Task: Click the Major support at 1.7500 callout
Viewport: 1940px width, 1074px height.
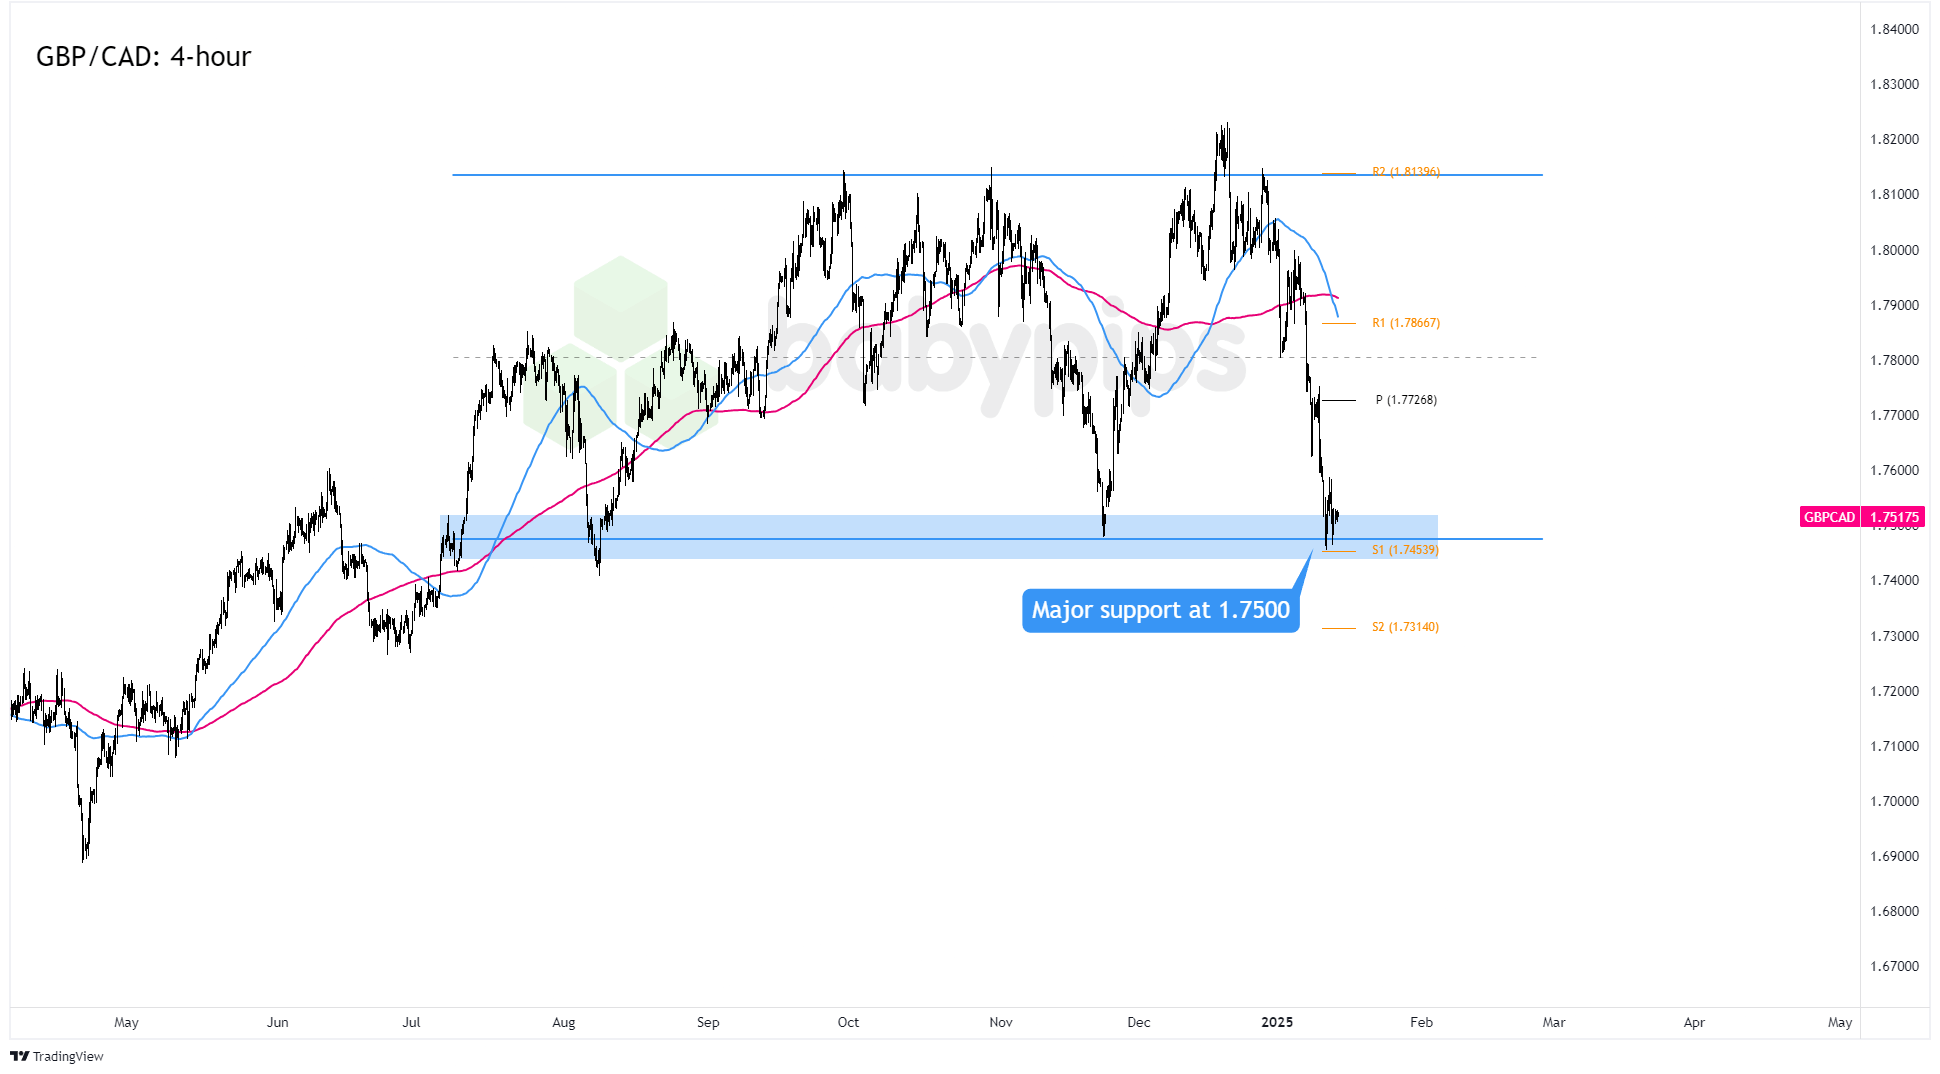Action: click(x=1161, y=611)
